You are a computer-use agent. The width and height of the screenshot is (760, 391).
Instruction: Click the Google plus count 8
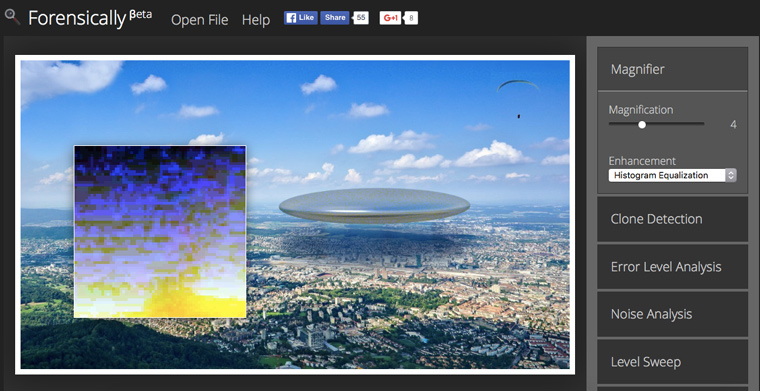(411, 18)
